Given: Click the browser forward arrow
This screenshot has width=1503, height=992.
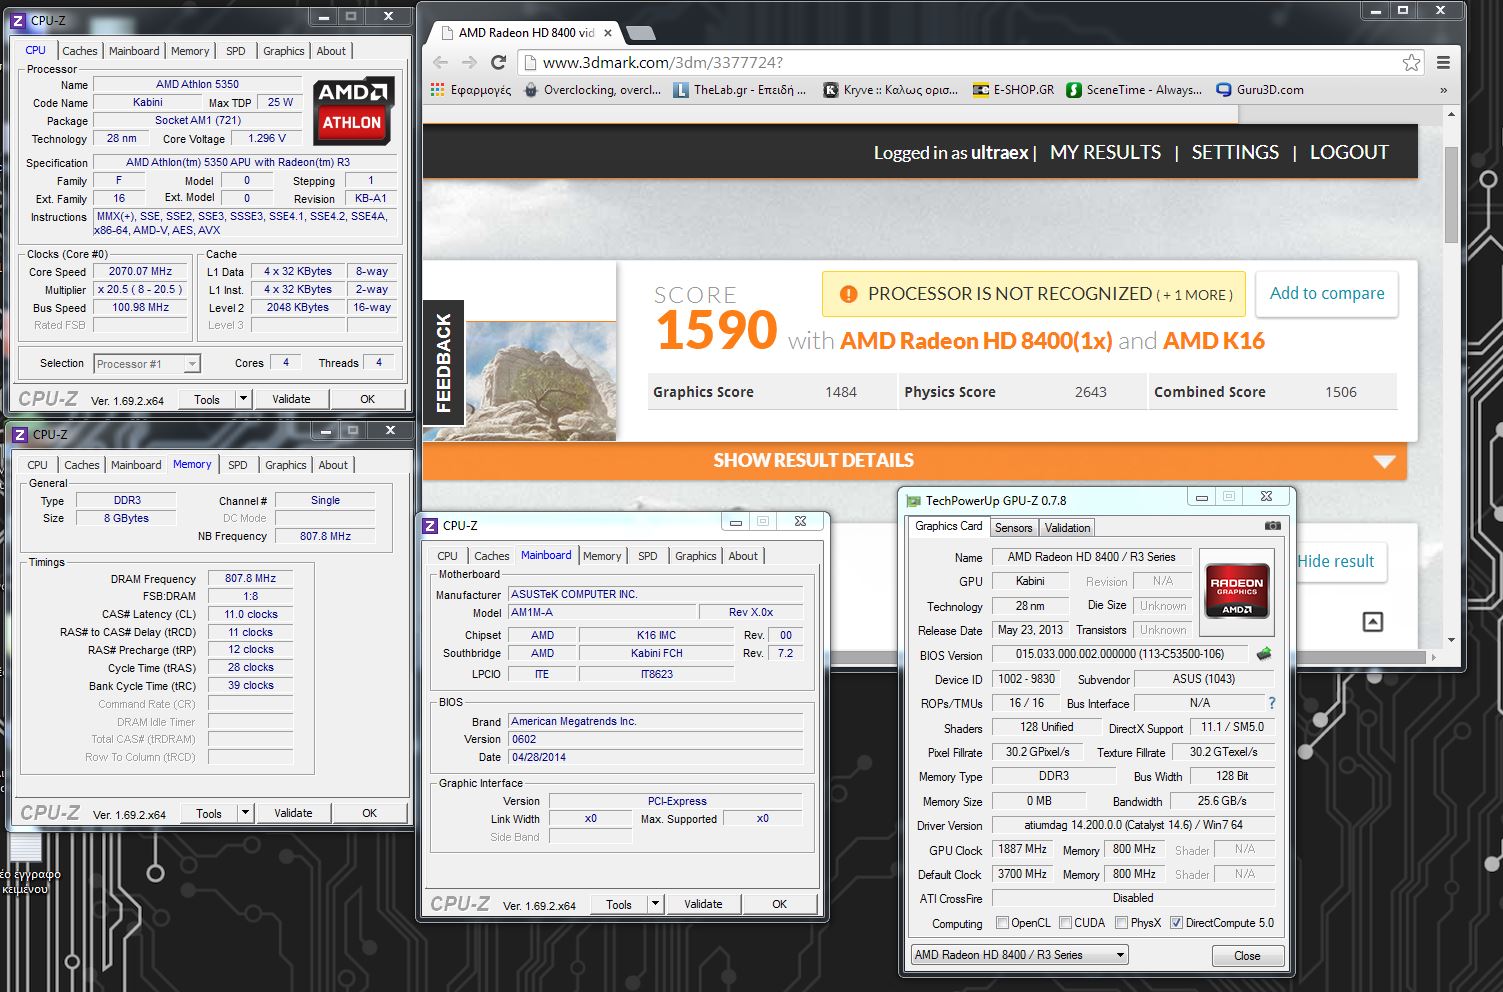Looking at the screenshot, I should [x=469, y=62].
